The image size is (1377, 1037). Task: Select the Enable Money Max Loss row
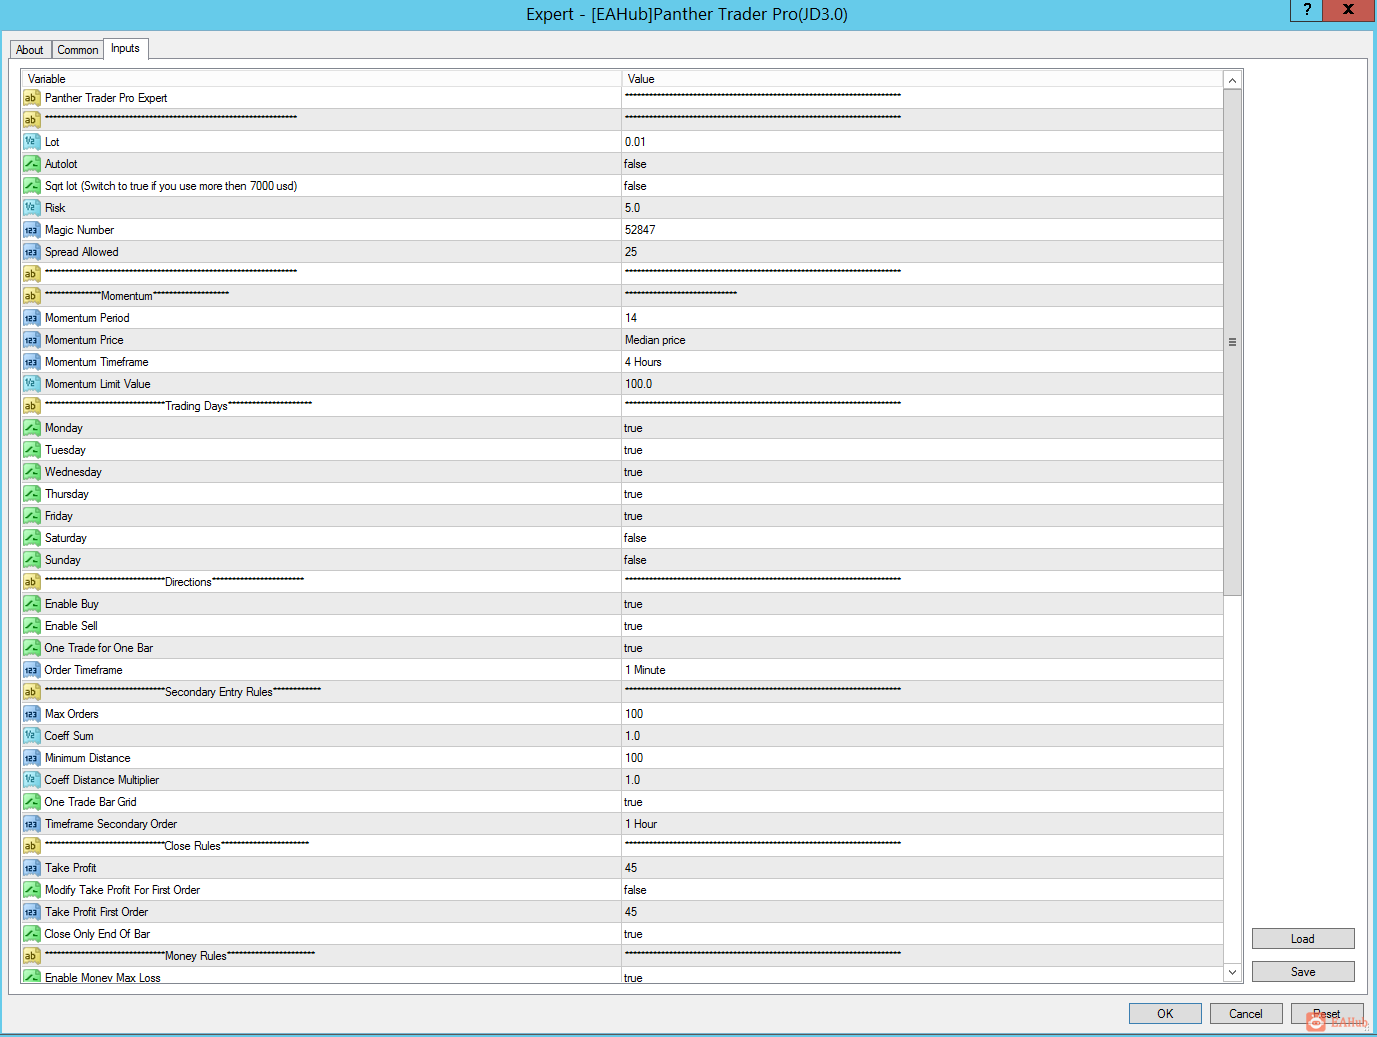pos(622,976)
